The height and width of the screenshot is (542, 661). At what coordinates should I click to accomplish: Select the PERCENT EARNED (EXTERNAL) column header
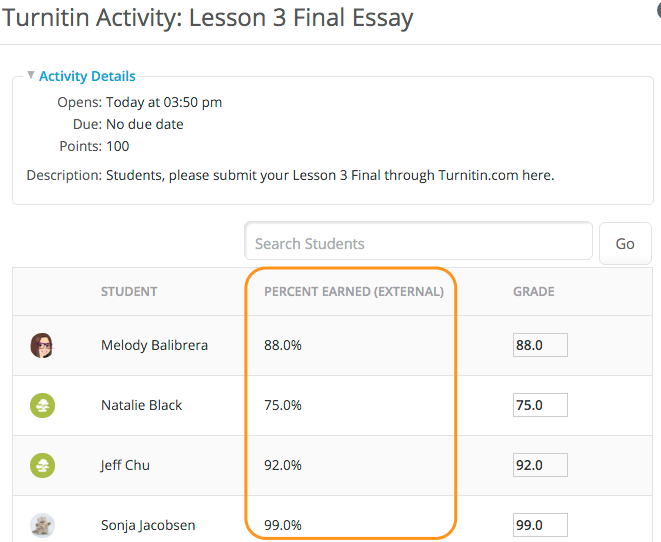click(354, 292)
